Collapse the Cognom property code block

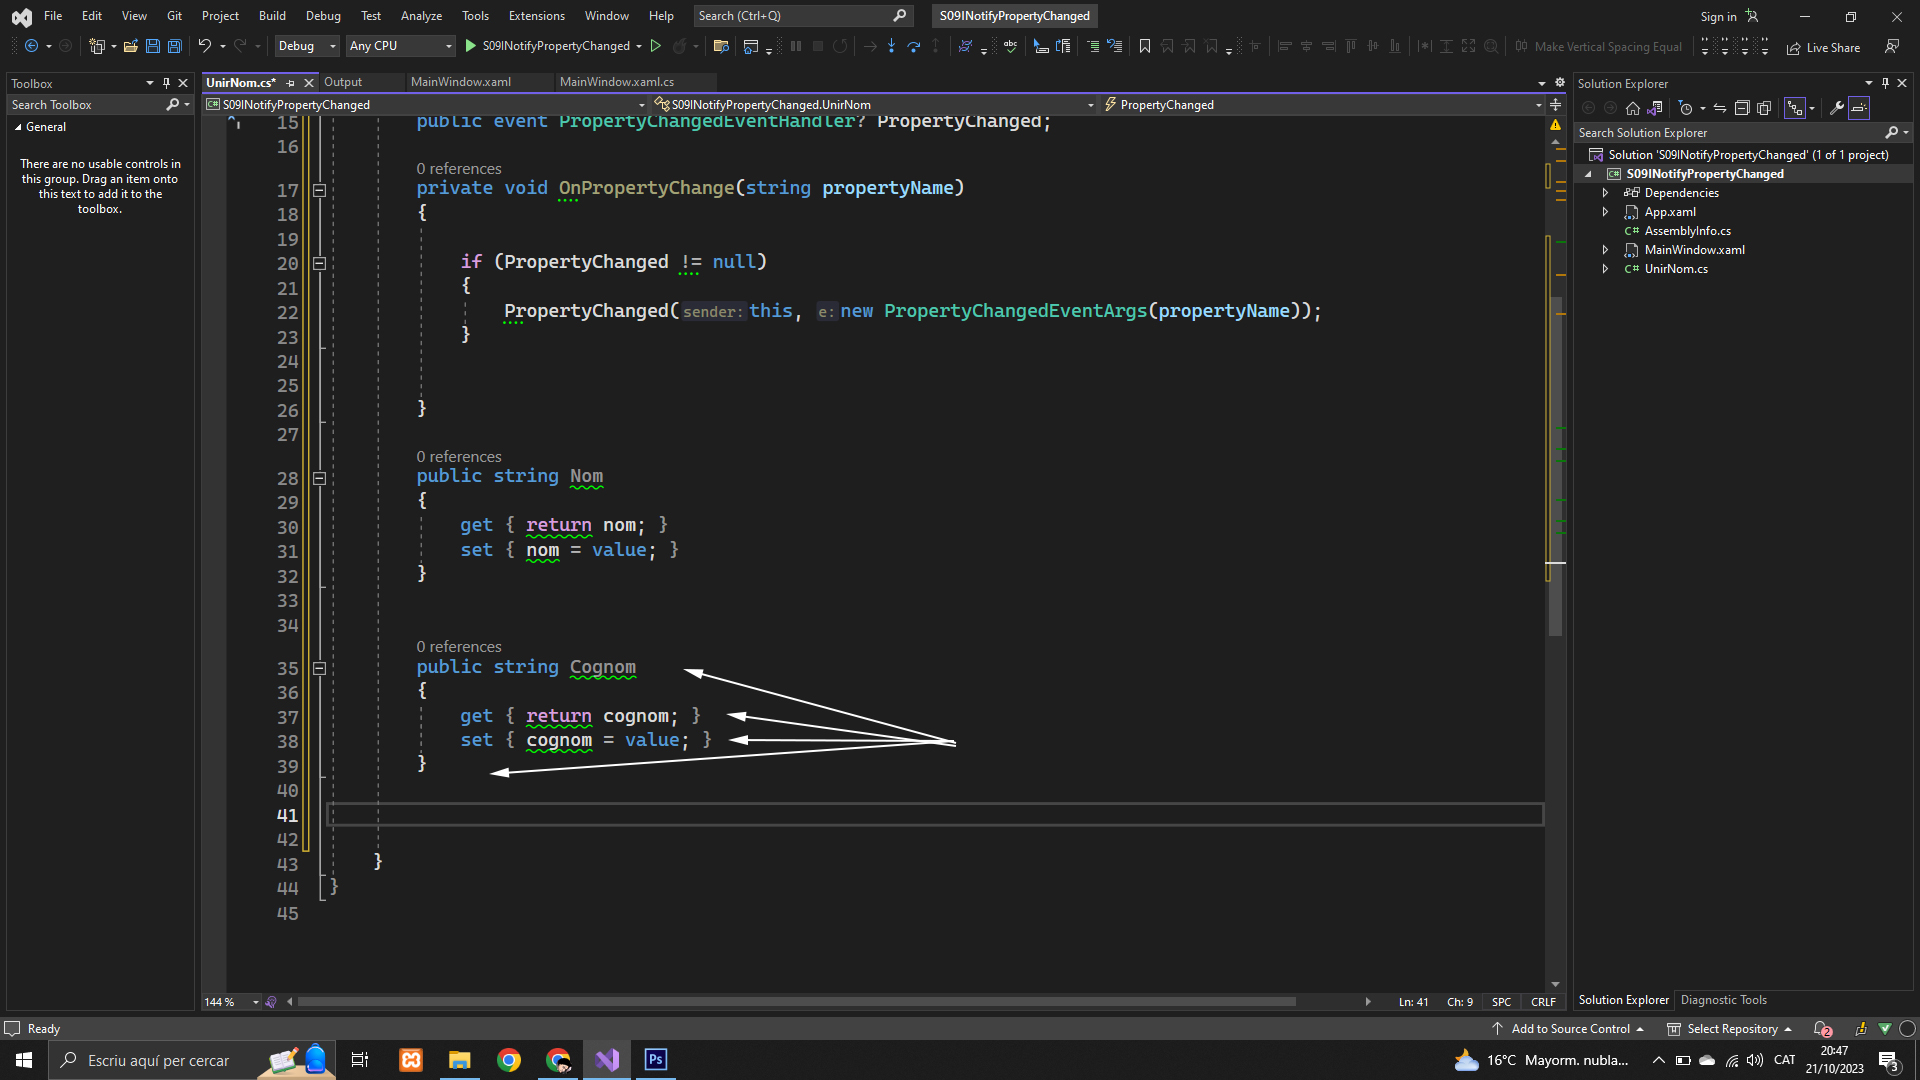[319, 668]
